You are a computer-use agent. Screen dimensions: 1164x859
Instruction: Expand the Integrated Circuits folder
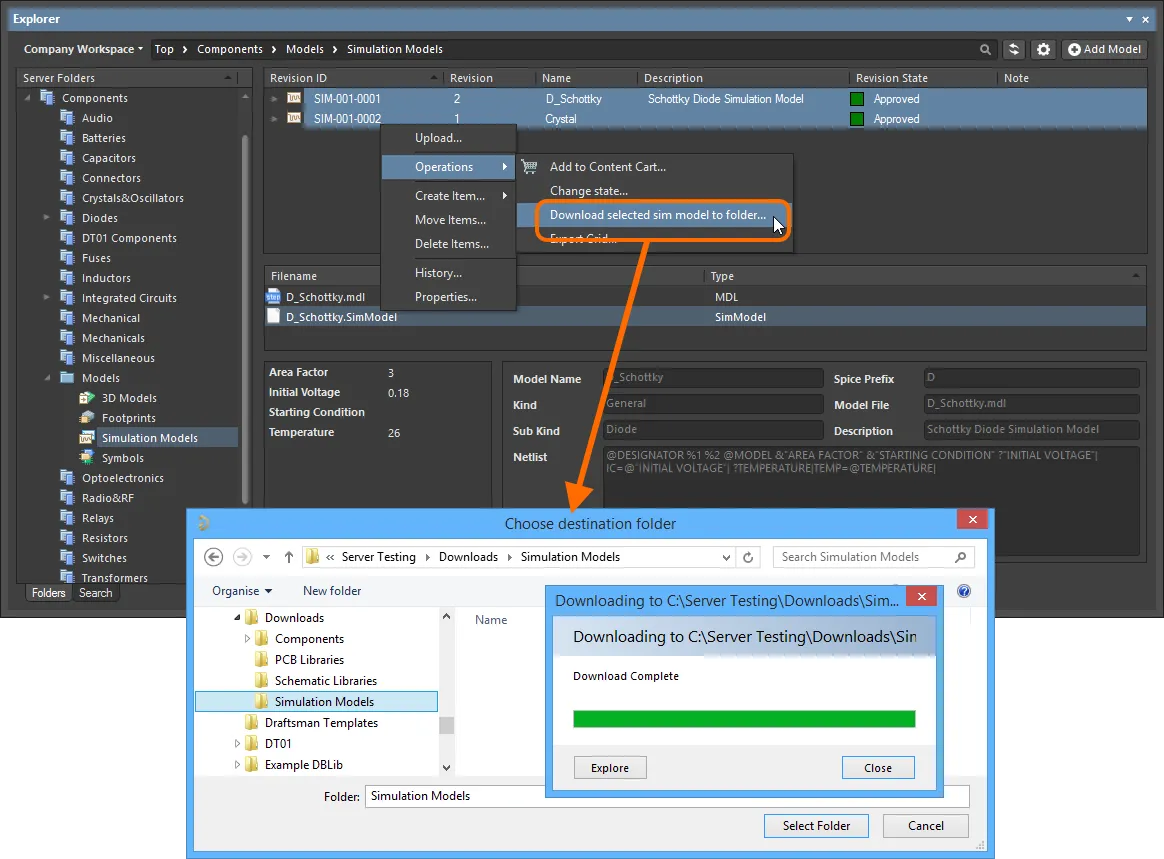point(47,298)
